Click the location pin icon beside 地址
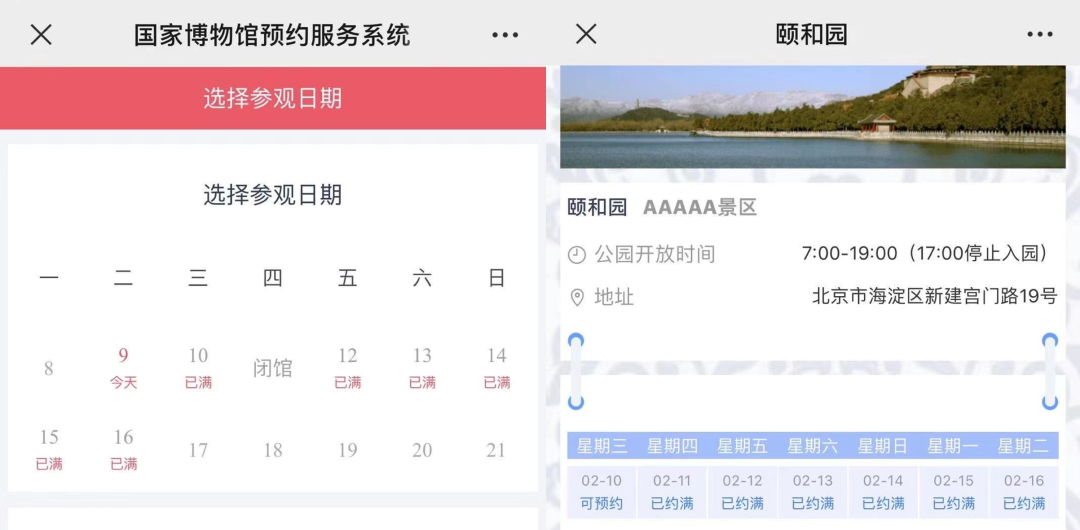 pos(577,298)
